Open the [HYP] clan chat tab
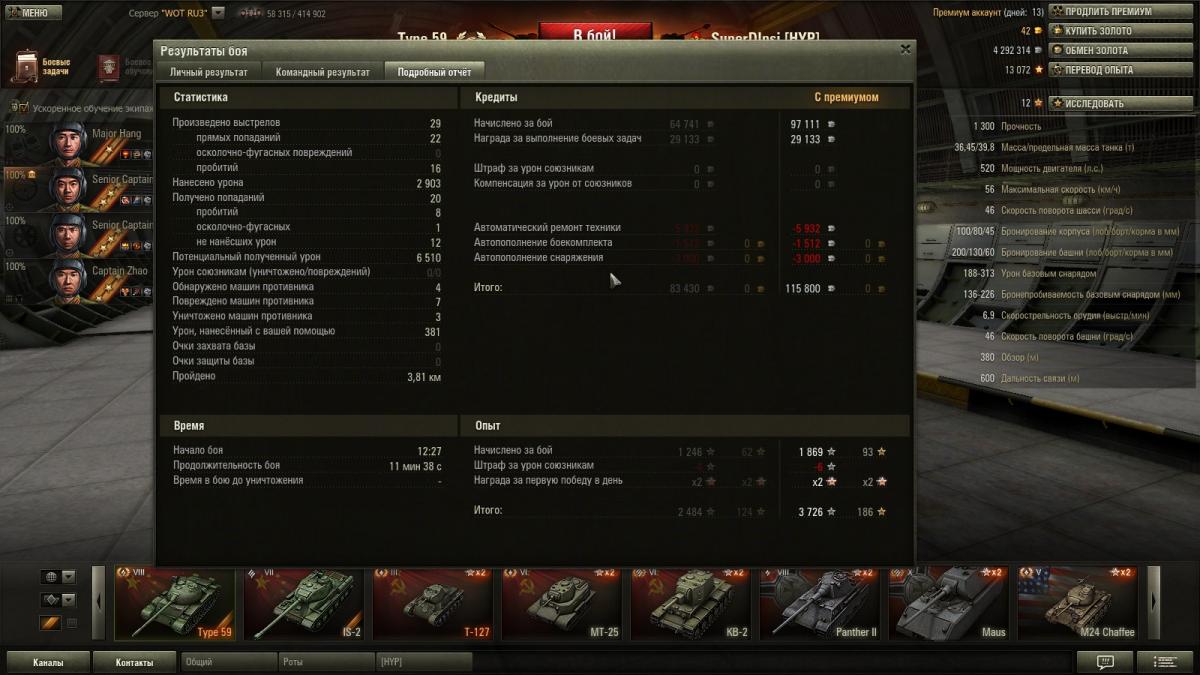This screenshot has height=675, width=1200. click(424, 662)
